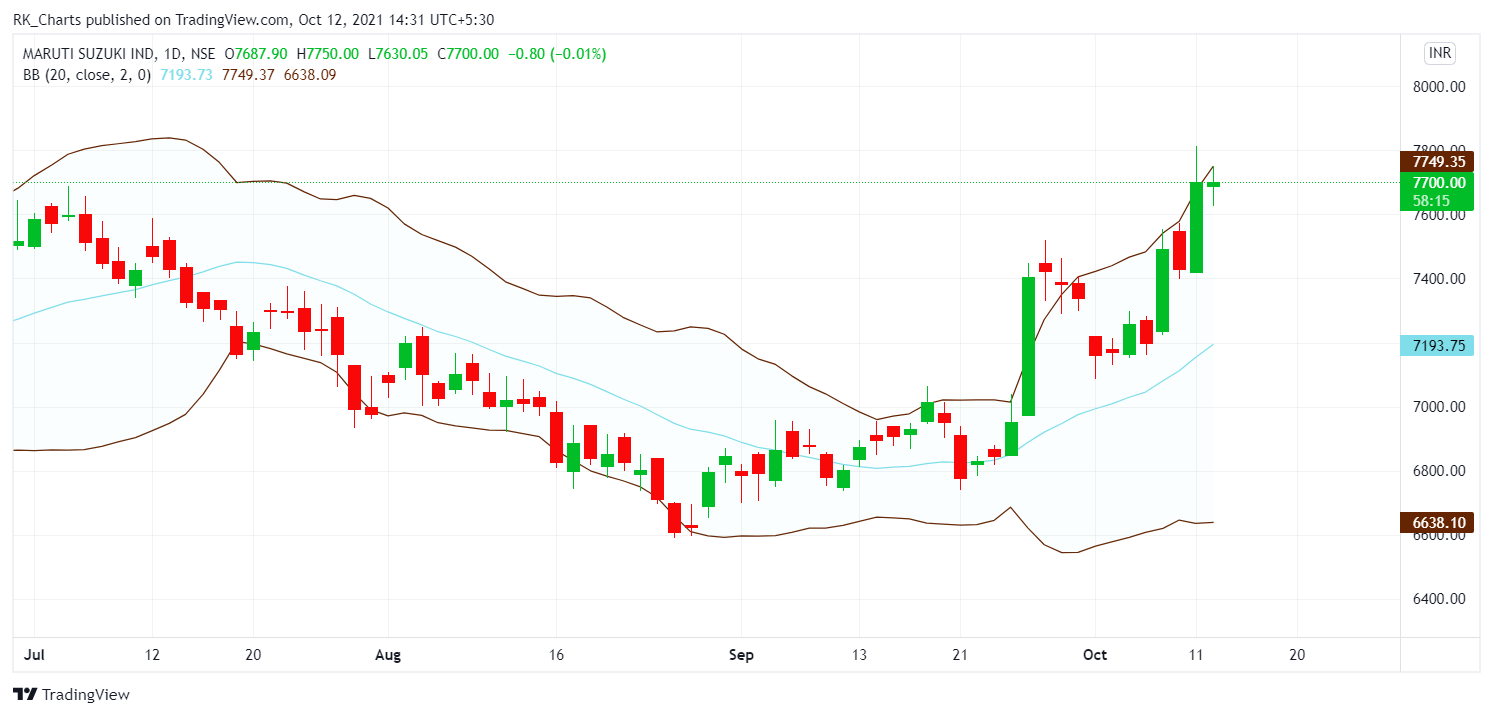Click the 6800.00 price axis label
The image size is (1493, 716).
pyautogui.click(x=1439, y=471)
